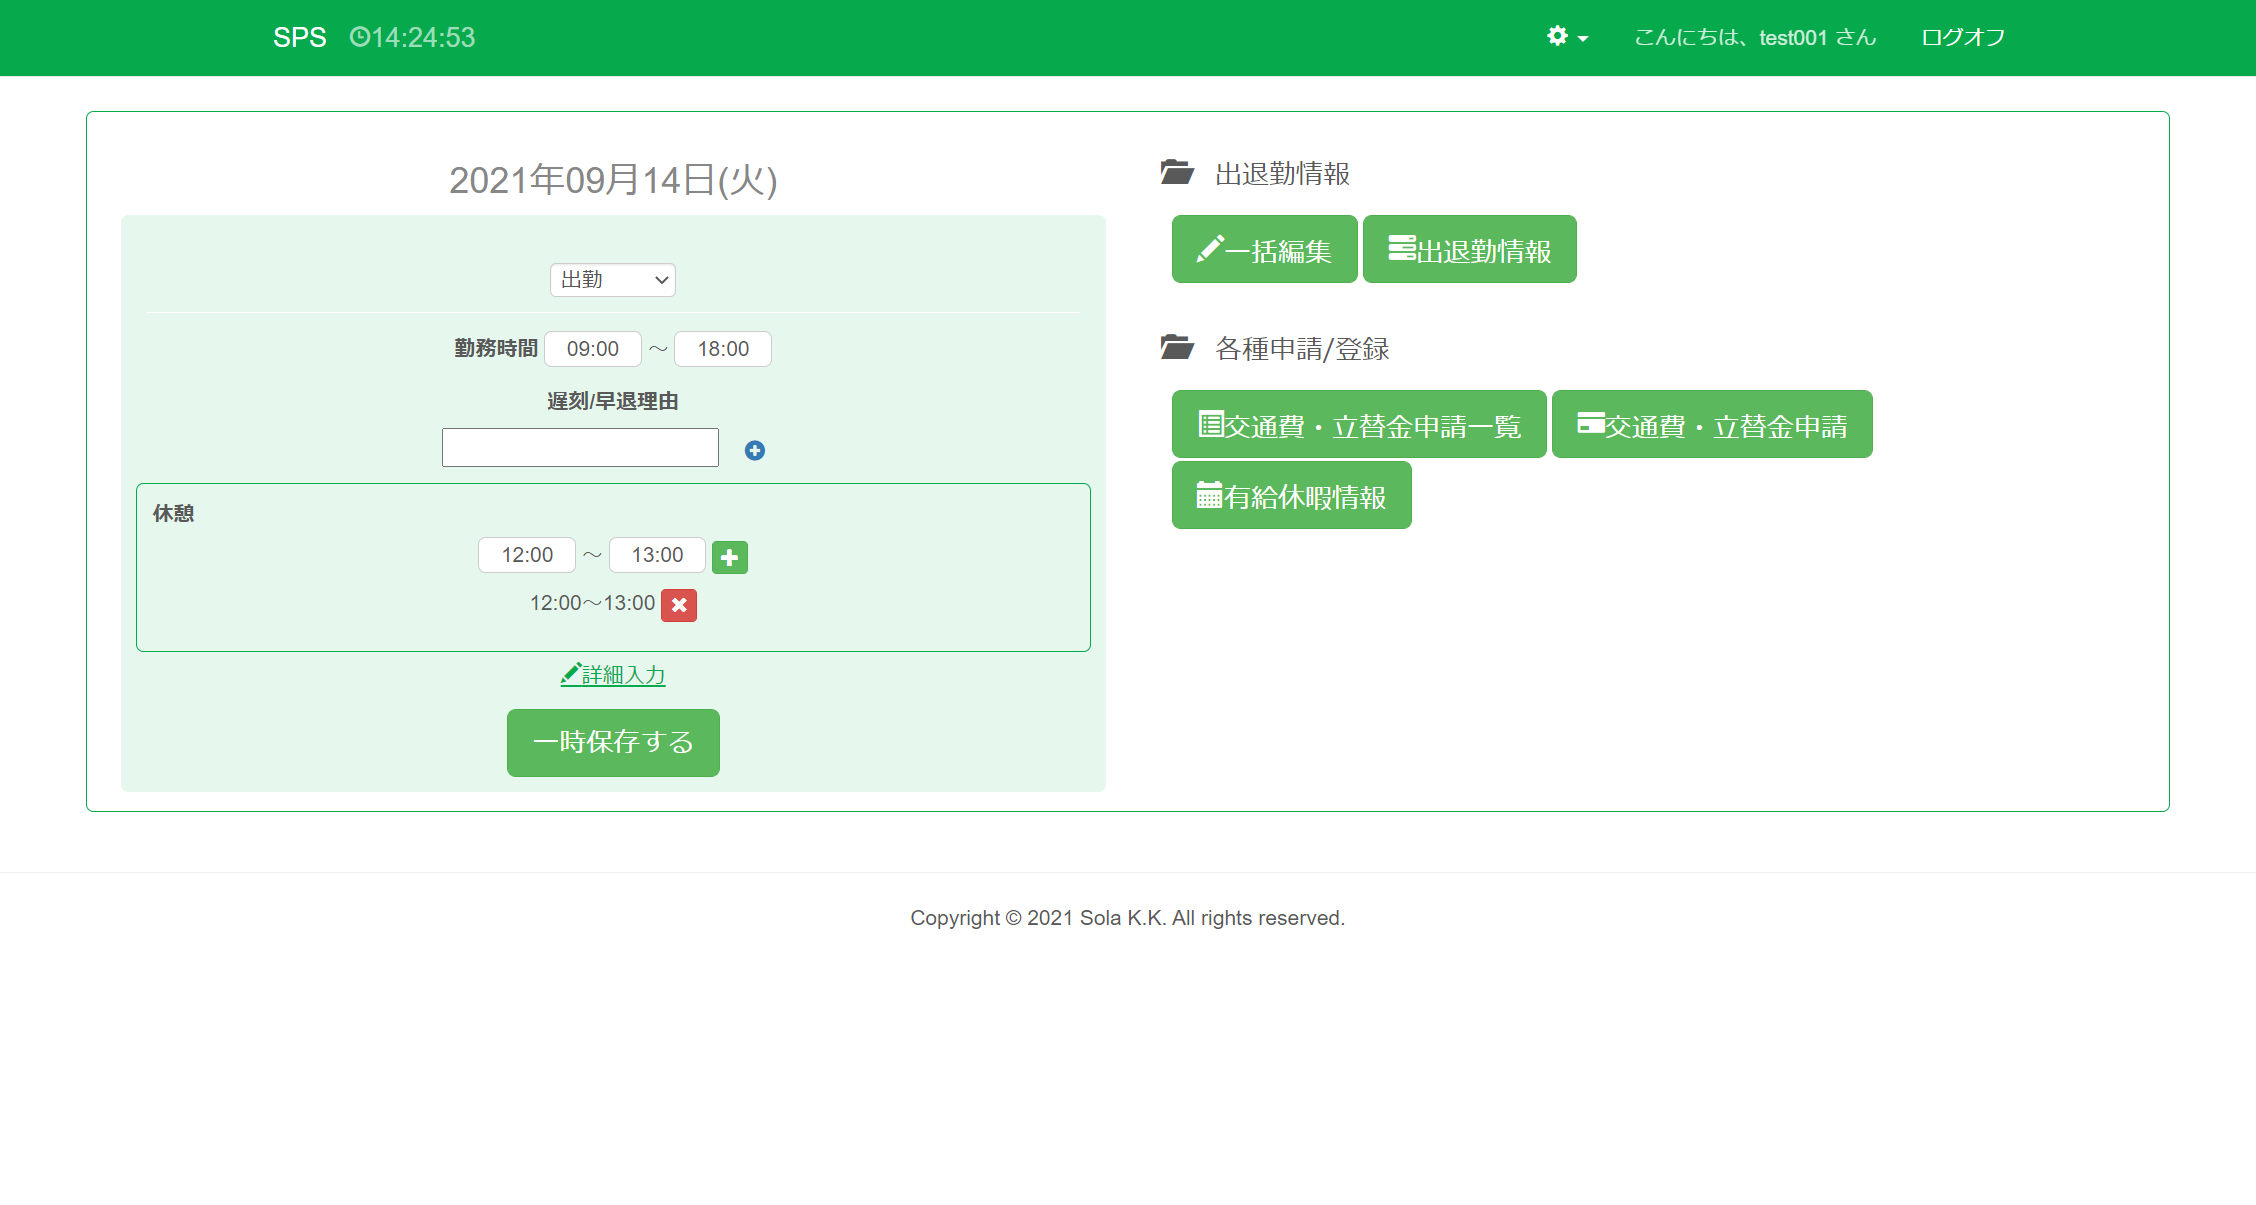Add break time with green plus button

(x=729, y=557)
